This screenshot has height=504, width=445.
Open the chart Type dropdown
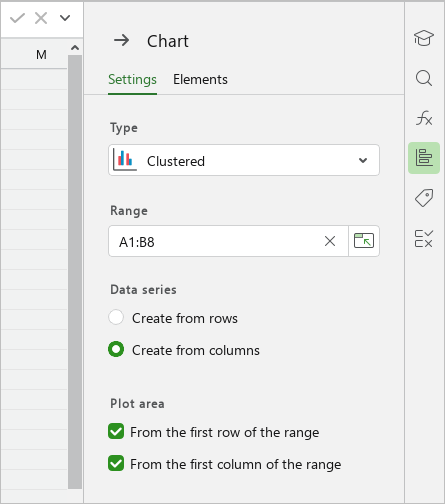[x=244, y=160]
